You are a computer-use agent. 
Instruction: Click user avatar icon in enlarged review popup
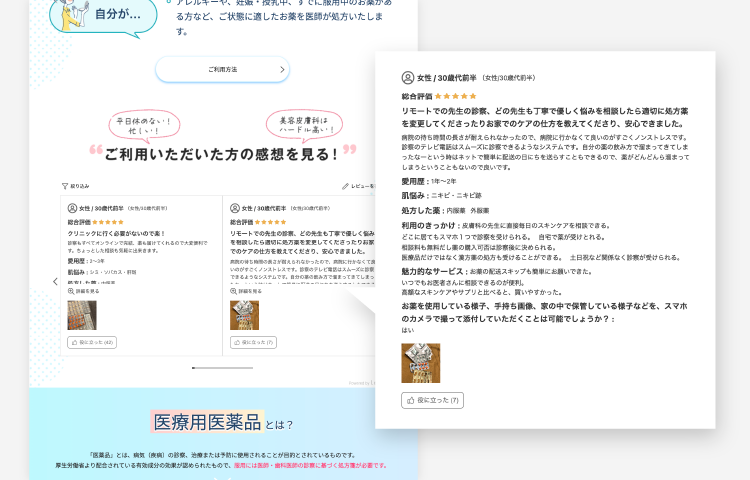(x=408, y=77)
